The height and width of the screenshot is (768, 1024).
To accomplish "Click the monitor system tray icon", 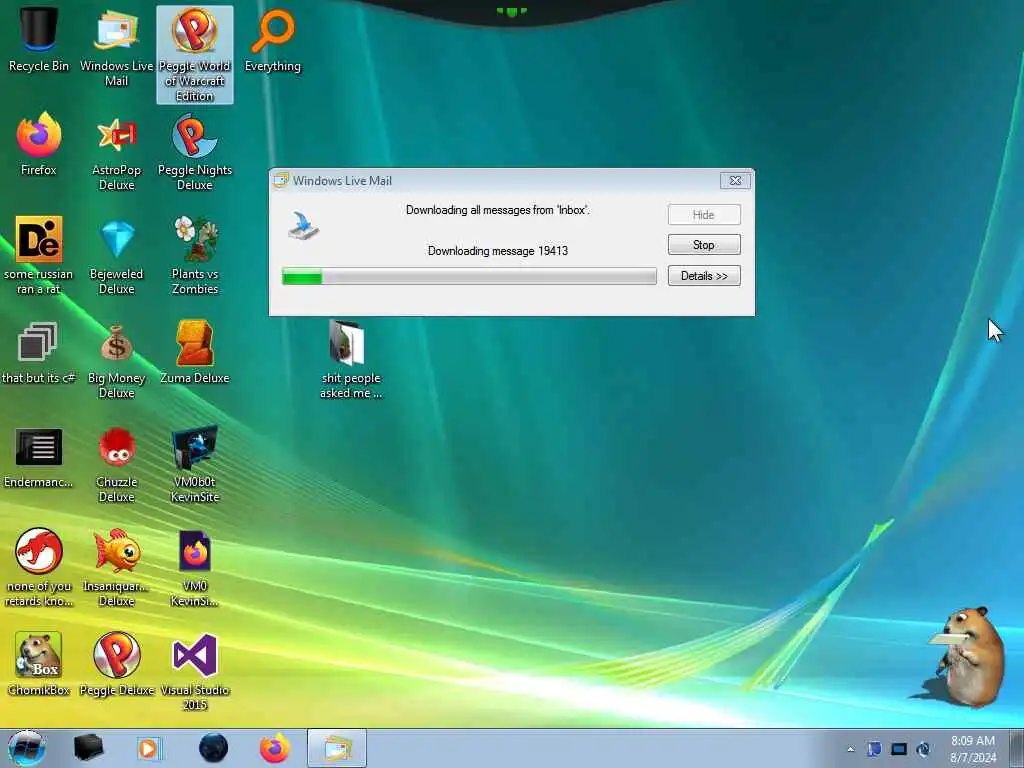I will click(x=899, y=749).
